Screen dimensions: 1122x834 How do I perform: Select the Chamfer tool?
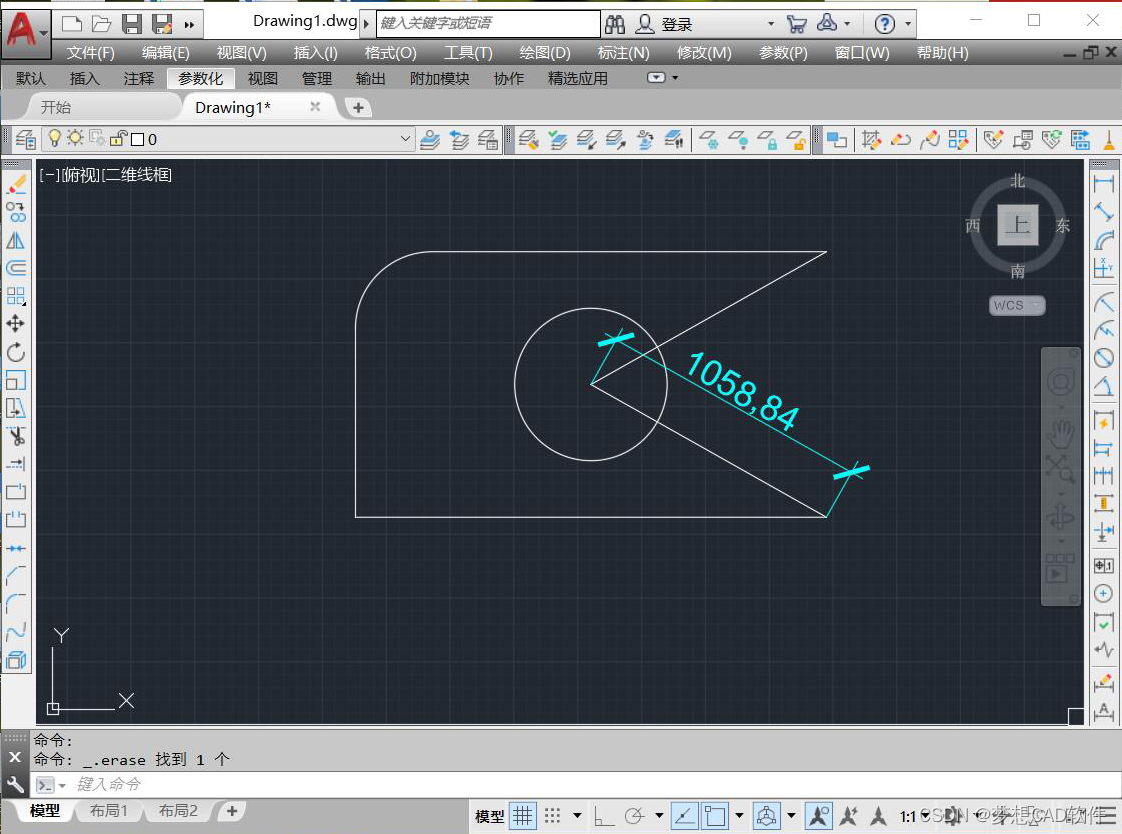(16, 575)
